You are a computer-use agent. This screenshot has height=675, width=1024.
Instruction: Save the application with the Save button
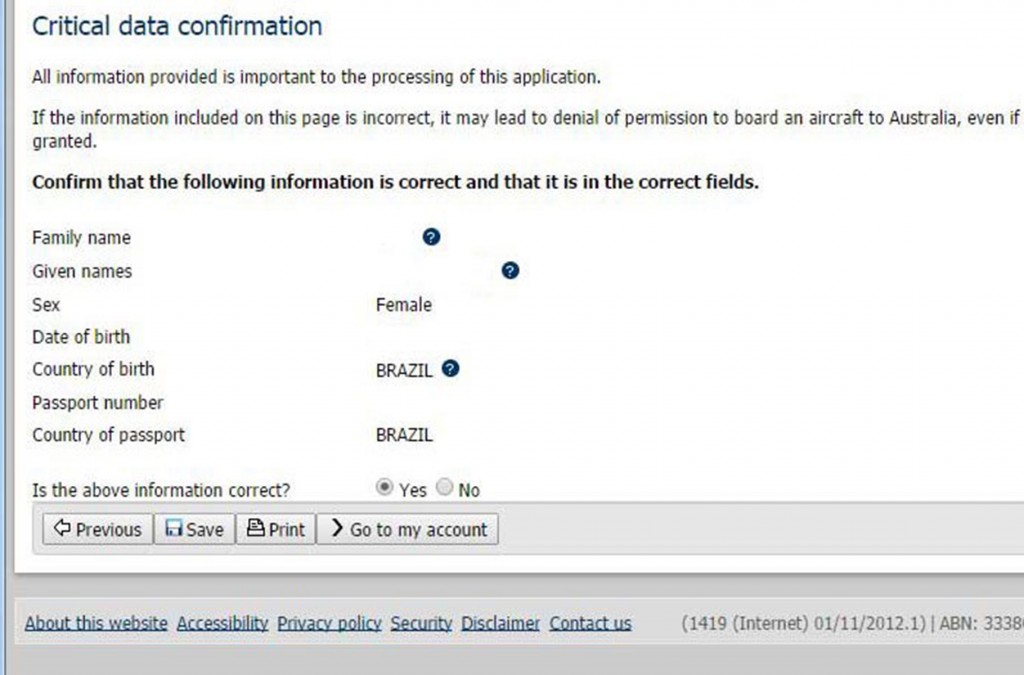tap(194, 529)
